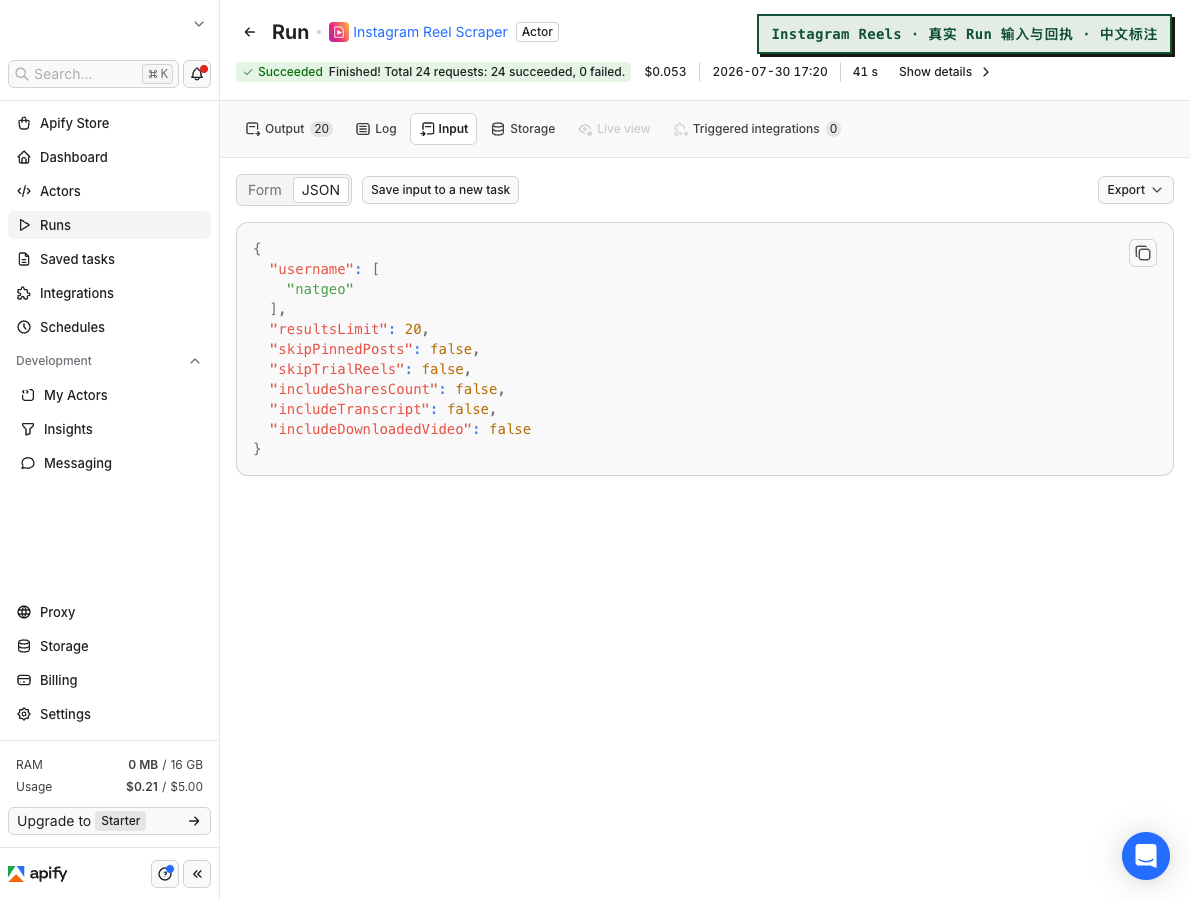
Task: Open Messaging in sidebar
Action: pyautogui.click(x=109, y=464)
